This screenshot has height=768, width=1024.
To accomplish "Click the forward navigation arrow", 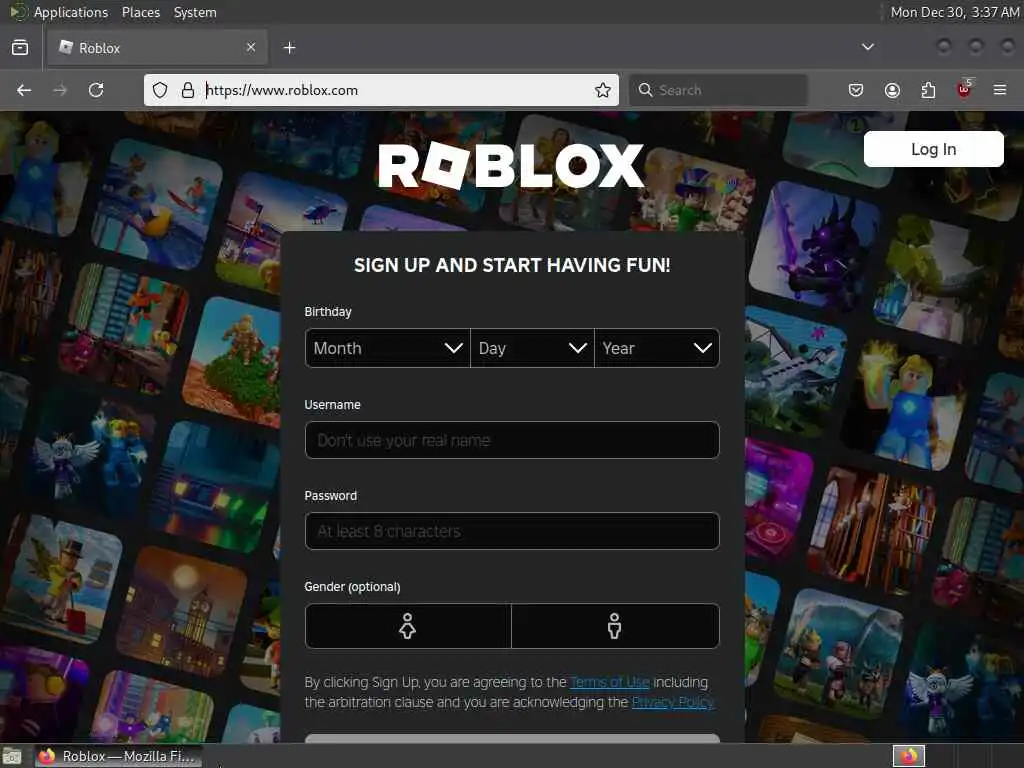I will pos(60,90).
